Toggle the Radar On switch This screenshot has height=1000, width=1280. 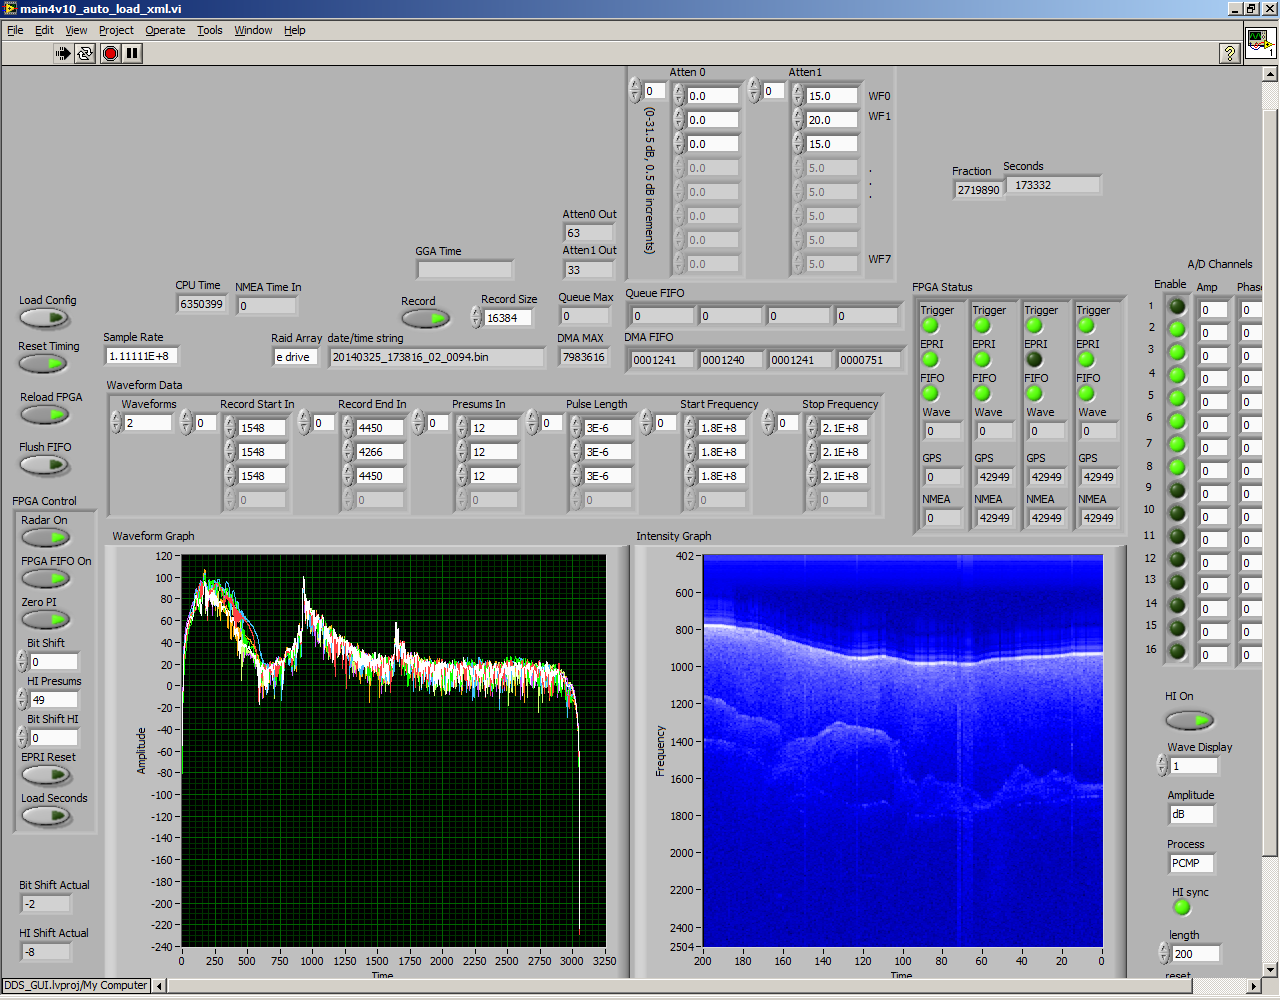click(45, 538)
